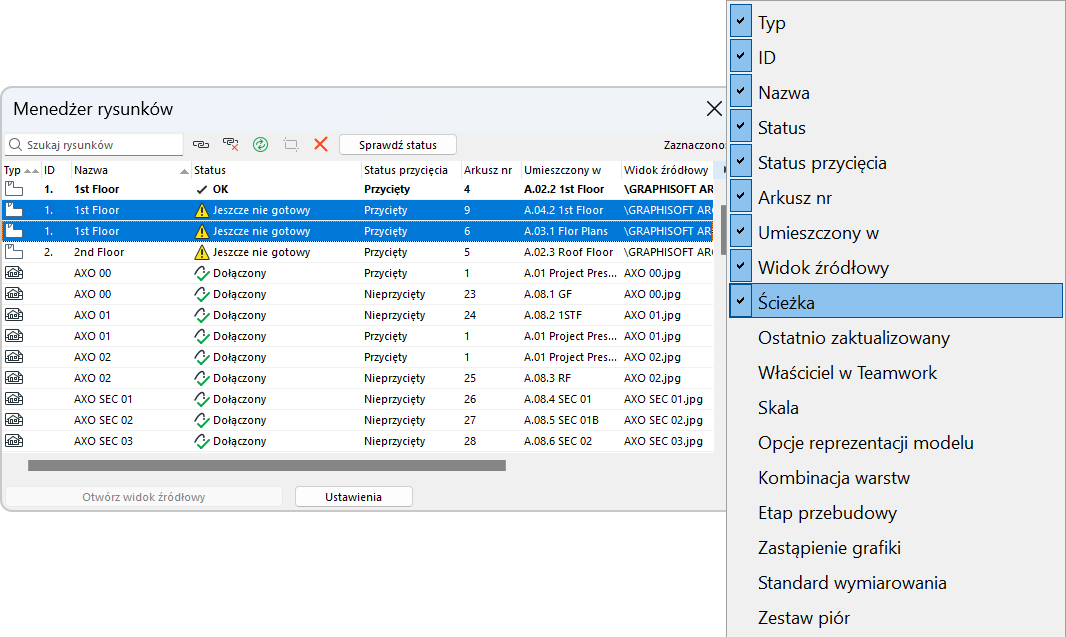Click the image type icon for AXO SEC 03
This screenshot has width=1066, height=637.
[x=14, y=441]
